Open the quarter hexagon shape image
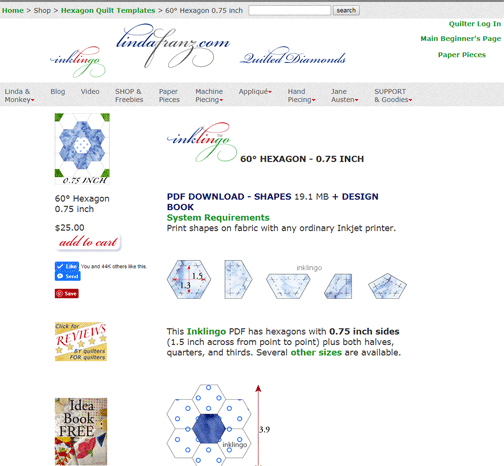The height and width of the screenshot is (466, 504). pos(338,286)
